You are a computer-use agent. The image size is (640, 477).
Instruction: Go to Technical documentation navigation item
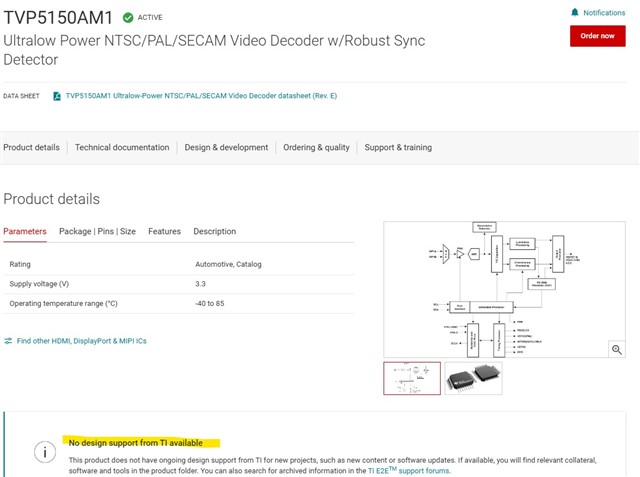click(x=122, y=147)
